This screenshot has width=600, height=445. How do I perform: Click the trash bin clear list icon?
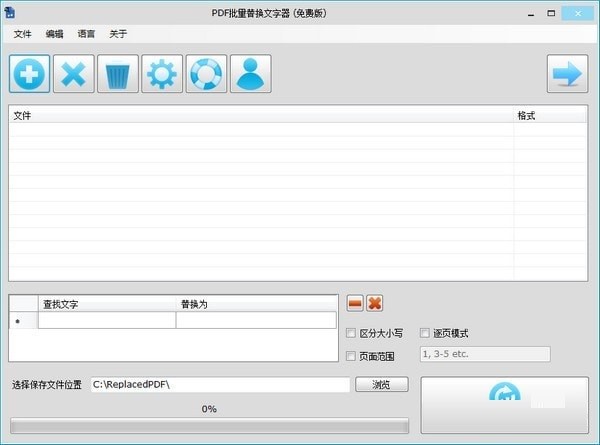coord(118,73)
